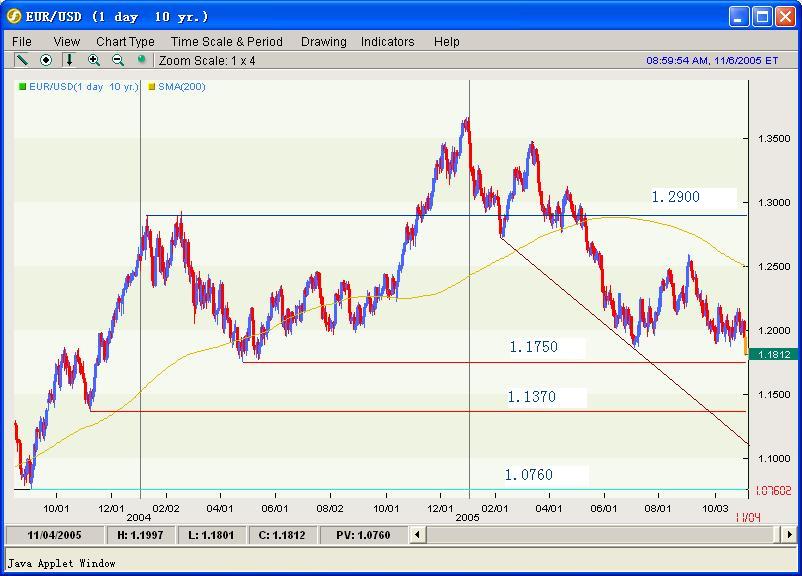The width and height of the screenshot is (802, 576).
Task: Click the yellow SMA(200) legend swatch
Action: (x=151, y=86)
